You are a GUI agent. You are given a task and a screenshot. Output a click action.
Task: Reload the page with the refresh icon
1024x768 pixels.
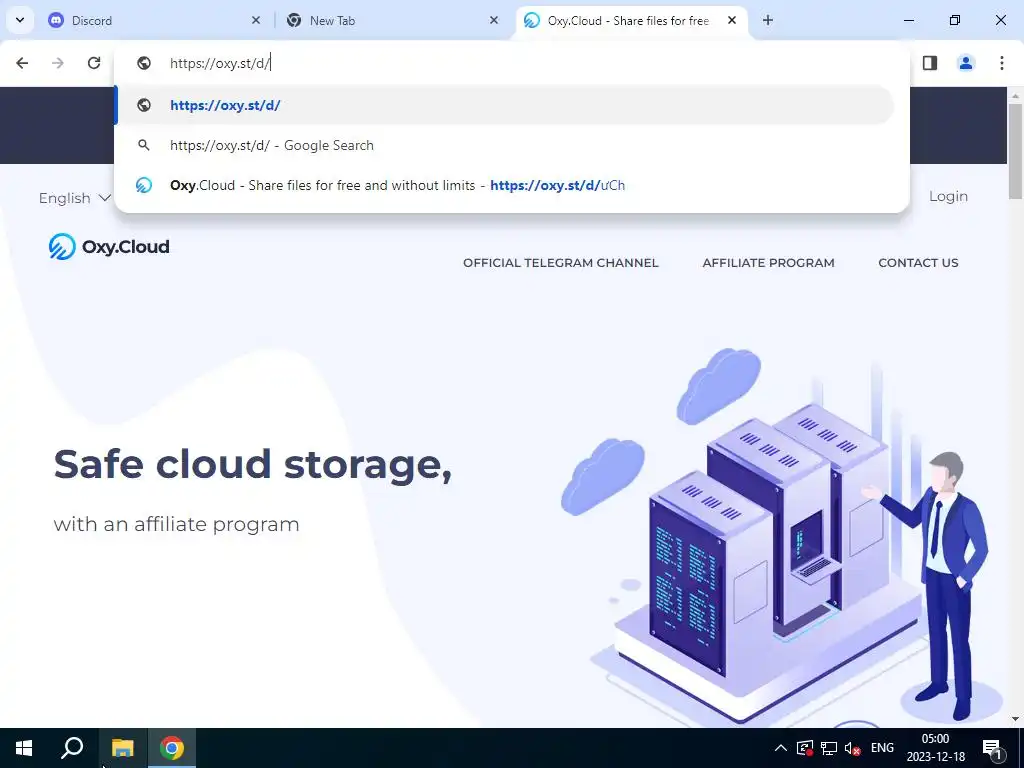click(x=94, y=63)
